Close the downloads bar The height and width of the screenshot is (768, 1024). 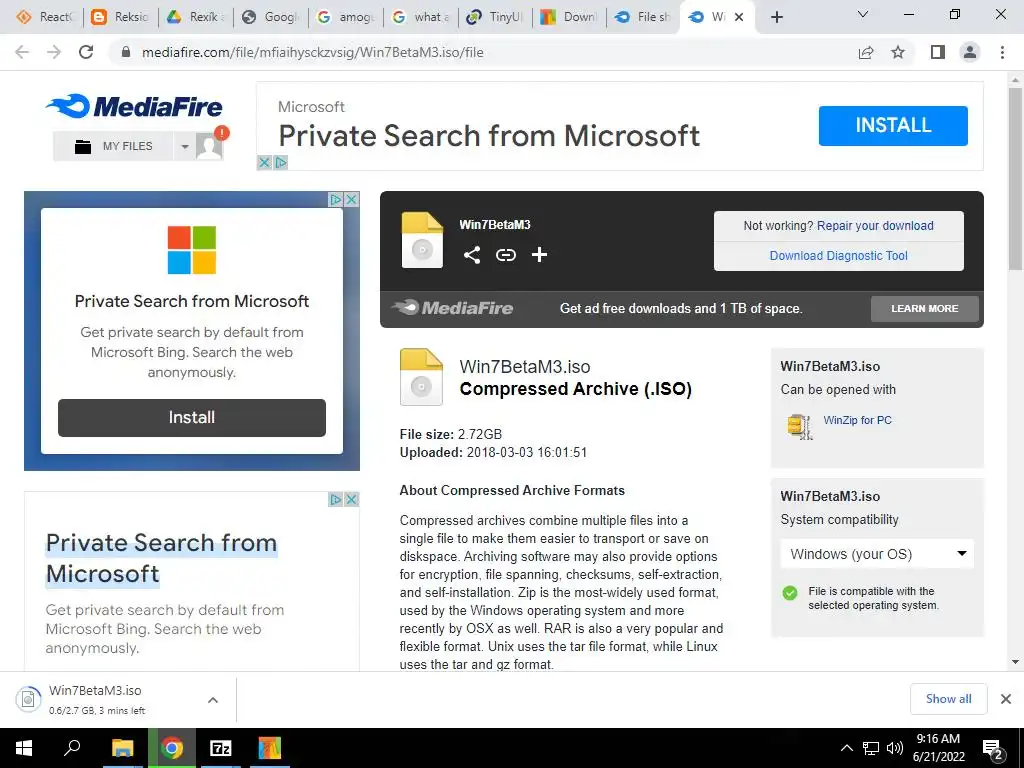click(x=1006, y=699)
